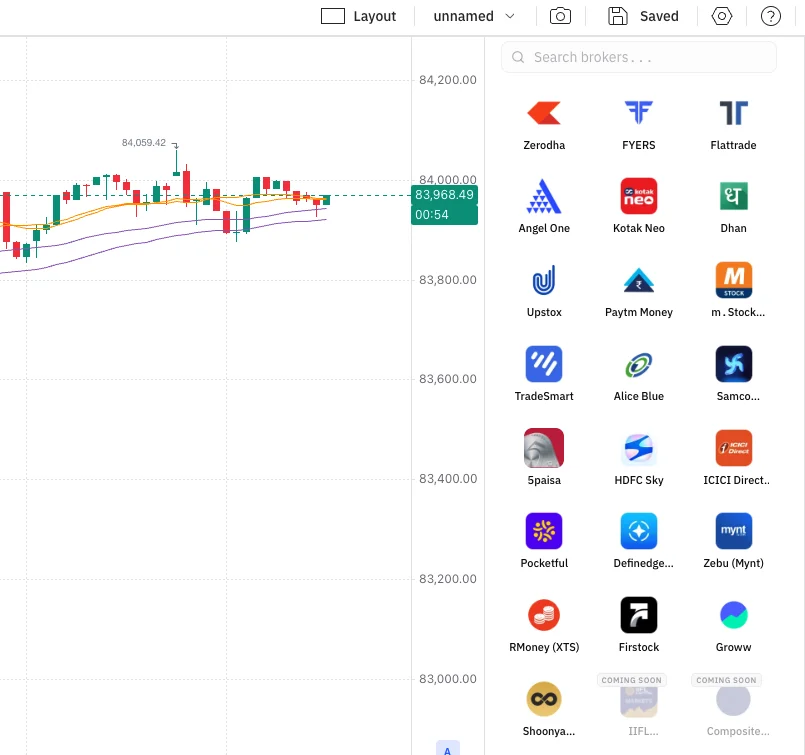Open the Samco broker icon
This screenshot has width=805, height=755.
tap(734, 364)
